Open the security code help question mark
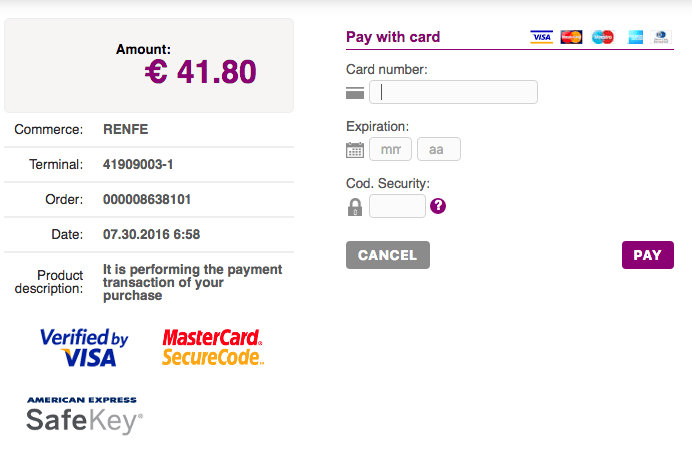This screenshot has width=692, height=455. click(x=438, y=206)
